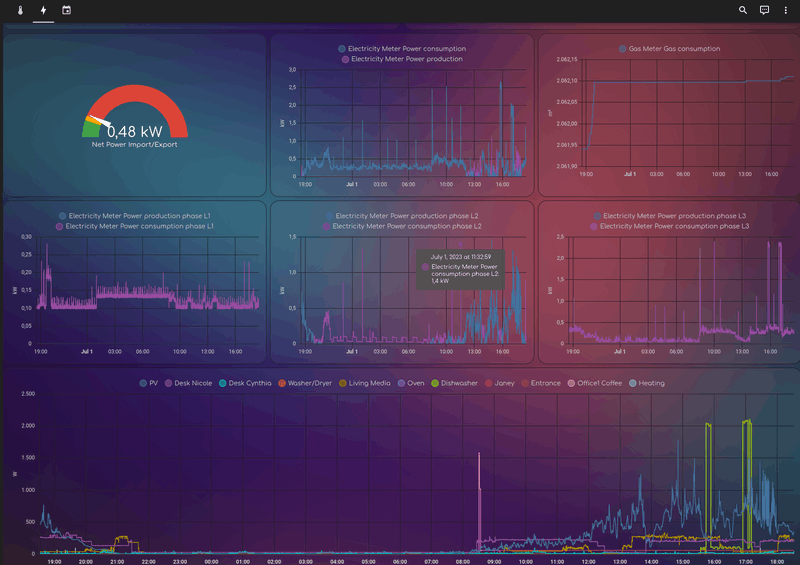Image resolution: width=800 pixels, height=565 pixels.
Task: Toggle the PV series in legend
Action: point(148,383)
